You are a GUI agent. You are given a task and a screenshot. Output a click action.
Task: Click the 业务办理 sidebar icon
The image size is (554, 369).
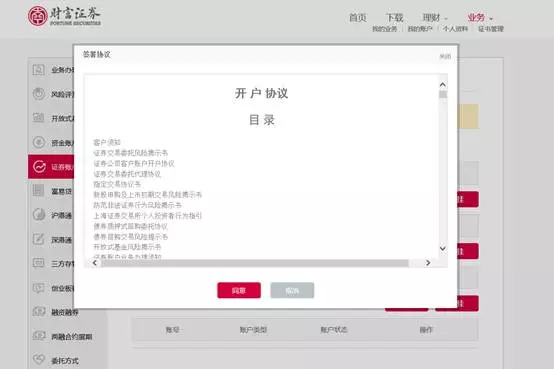[39, 70]
